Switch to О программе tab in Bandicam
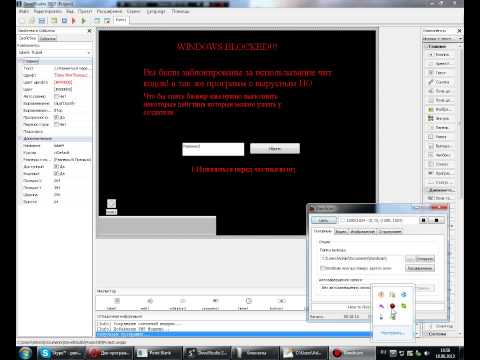The image size is (480, 360). (390, 231)
